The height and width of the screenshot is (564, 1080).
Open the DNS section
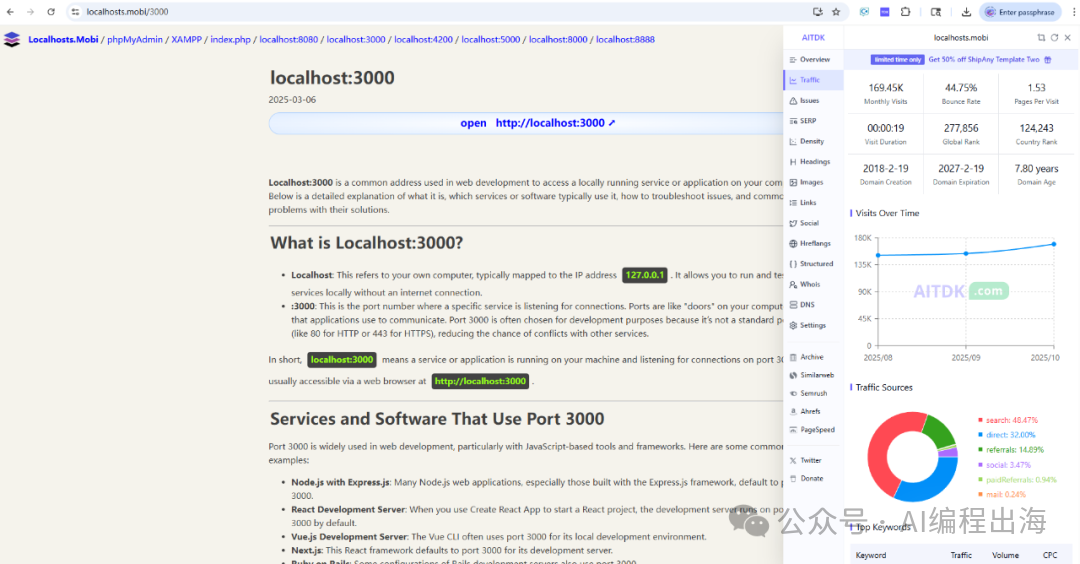(813, 304)
